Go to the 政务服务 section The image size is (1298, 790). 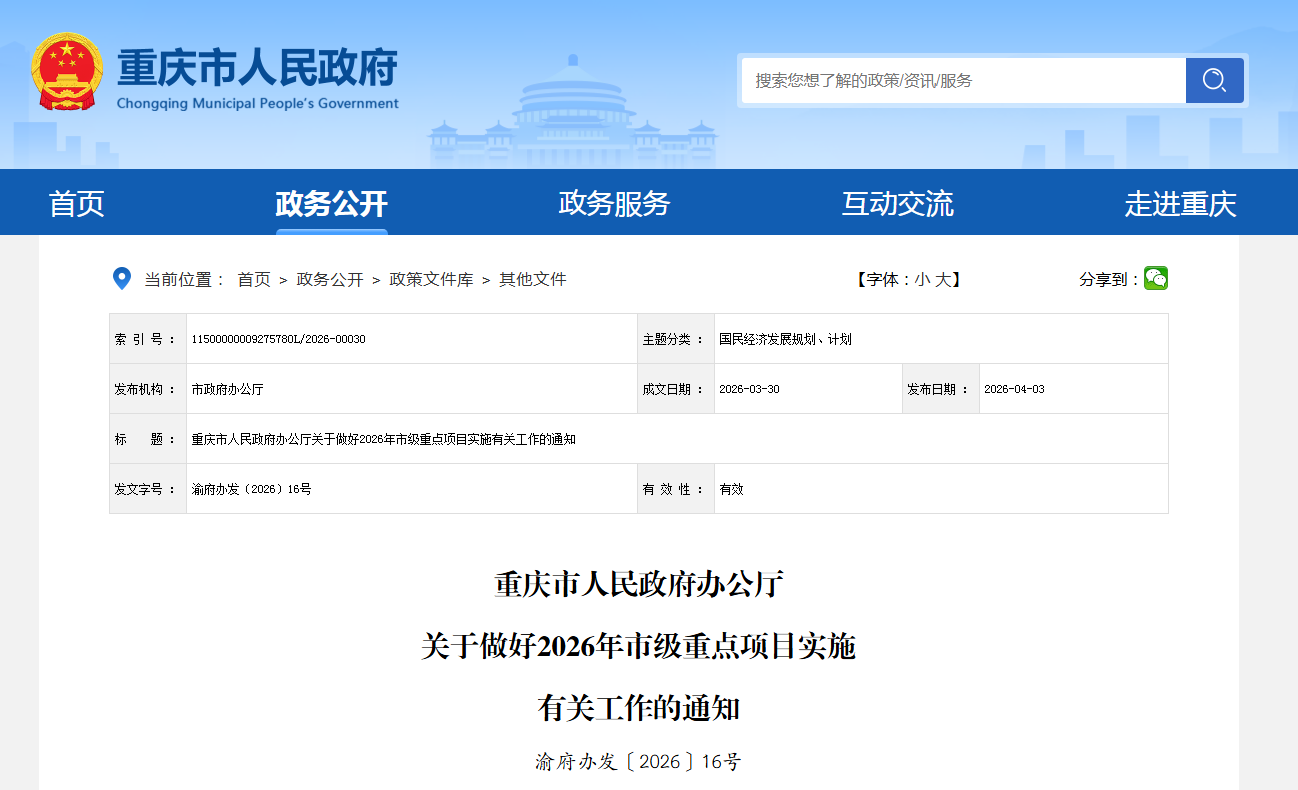pos(614,204)
